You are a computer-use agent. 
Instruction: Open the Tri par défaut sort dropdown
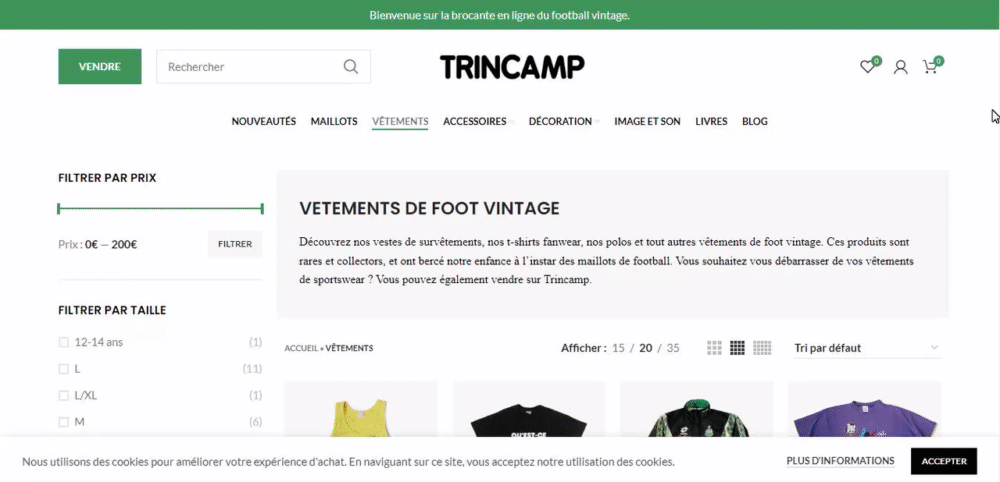click(867, 348)
